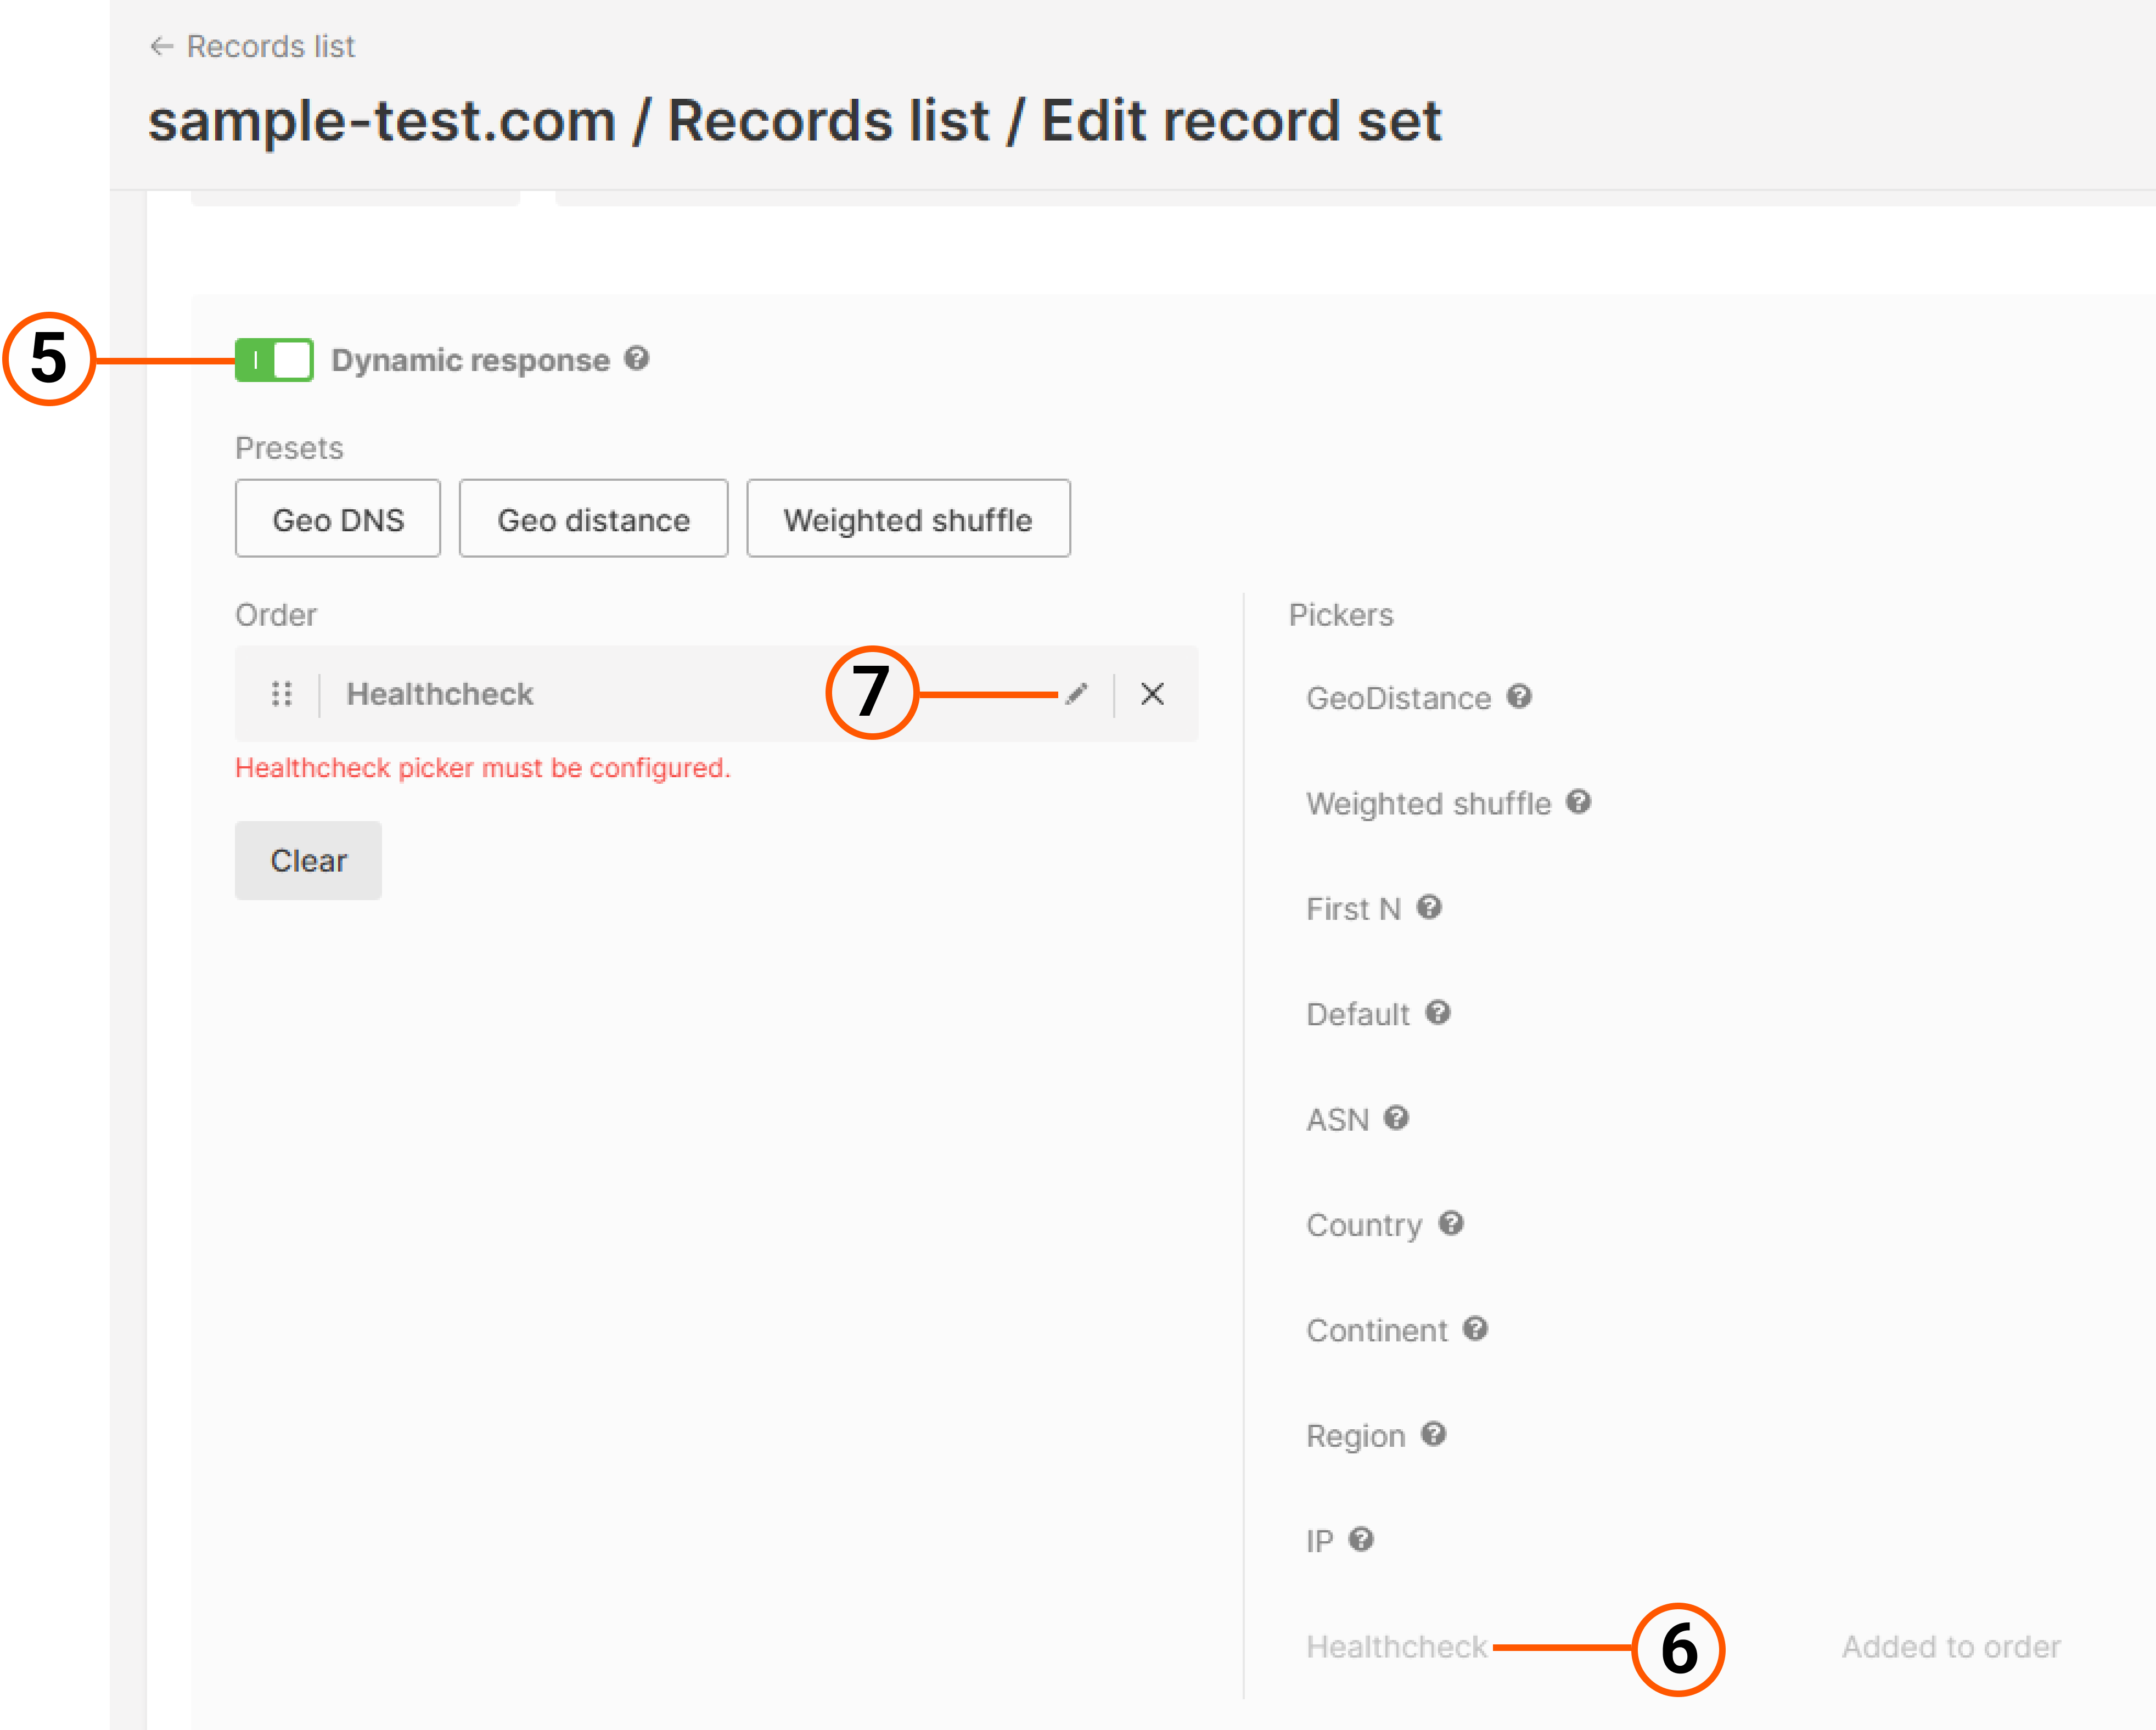Image resolution: width=2156 pixels, height=1730 pixels.
Task: Apply the Weighted shuffle preset
Action: [x=908, y=518]
